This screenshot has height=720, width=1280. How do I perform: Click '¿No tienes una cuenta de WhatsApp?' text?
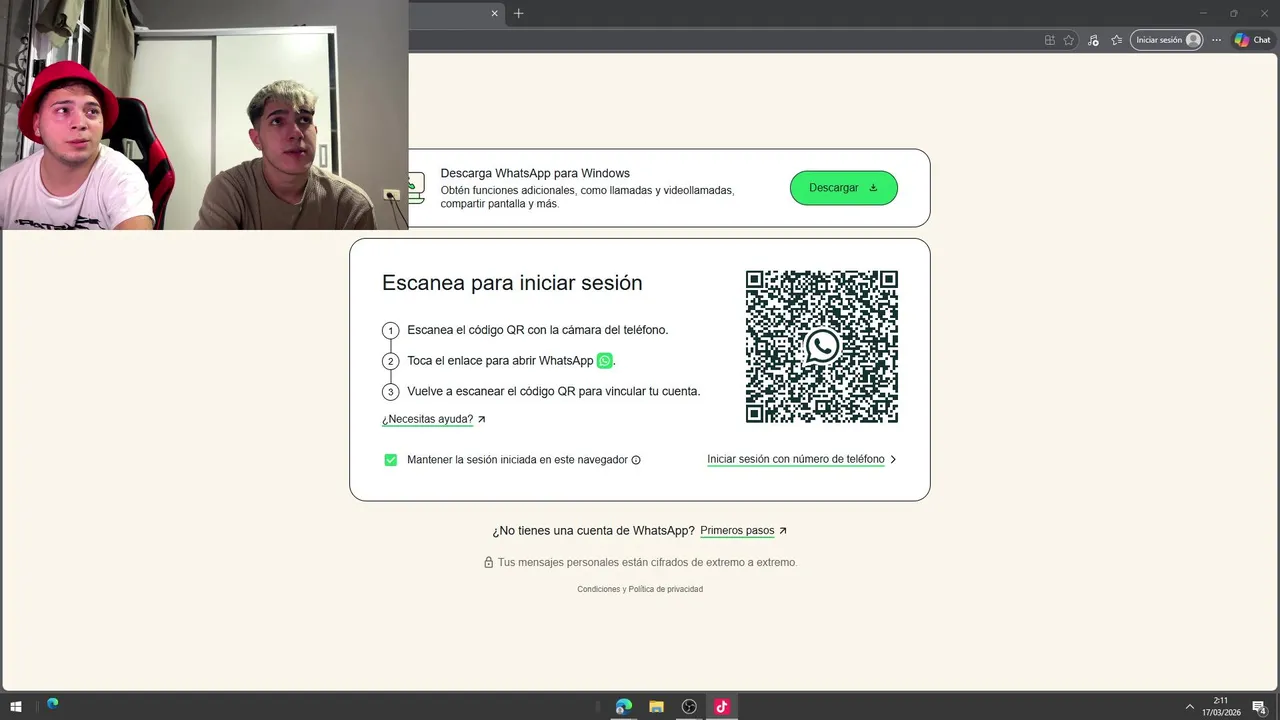pyautogui.click(x=594, y=531)
